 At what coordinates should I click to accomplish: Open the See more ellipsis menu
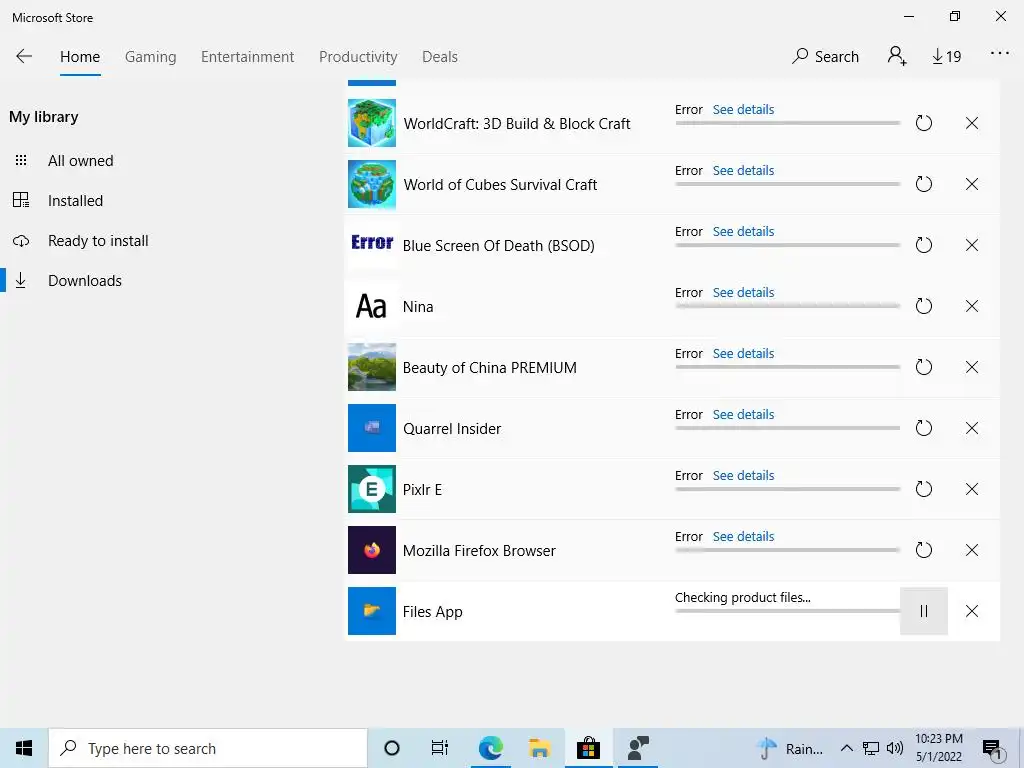[1000, 54]
